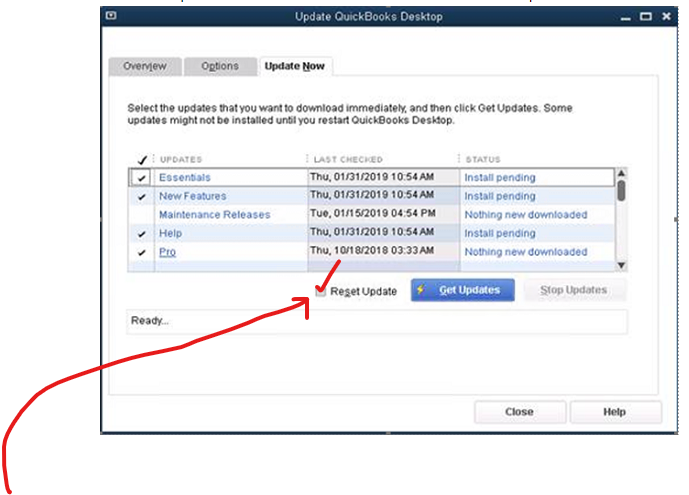Click the window system menu icon in title bar

coord(111,16)
